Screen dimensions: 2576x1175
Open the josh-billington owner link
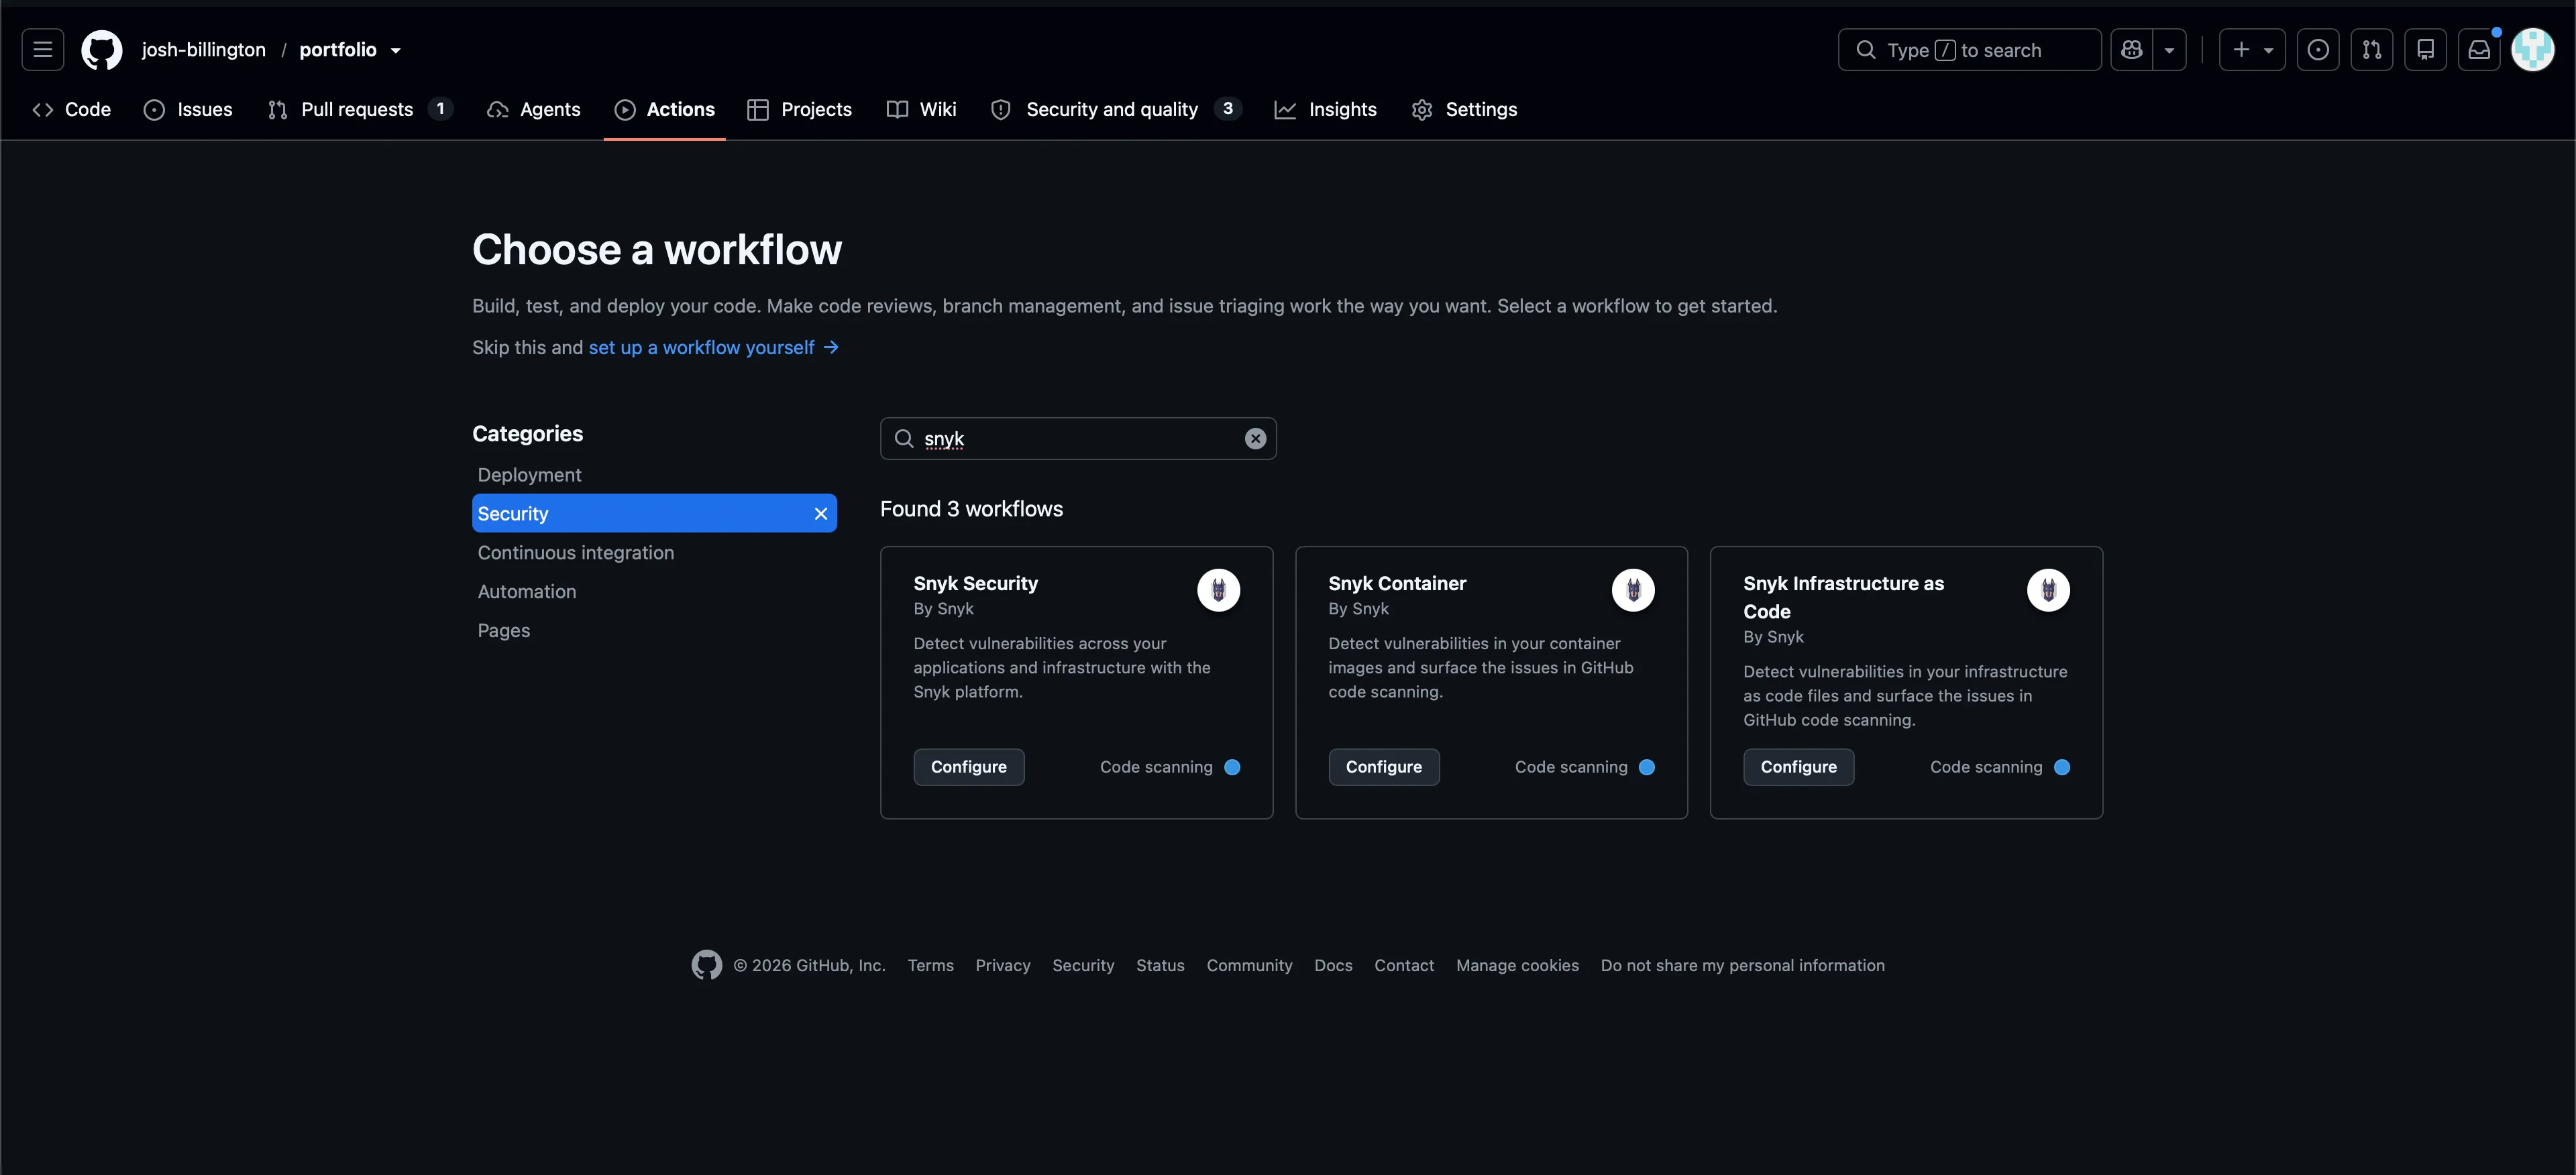tap(203, 49)
